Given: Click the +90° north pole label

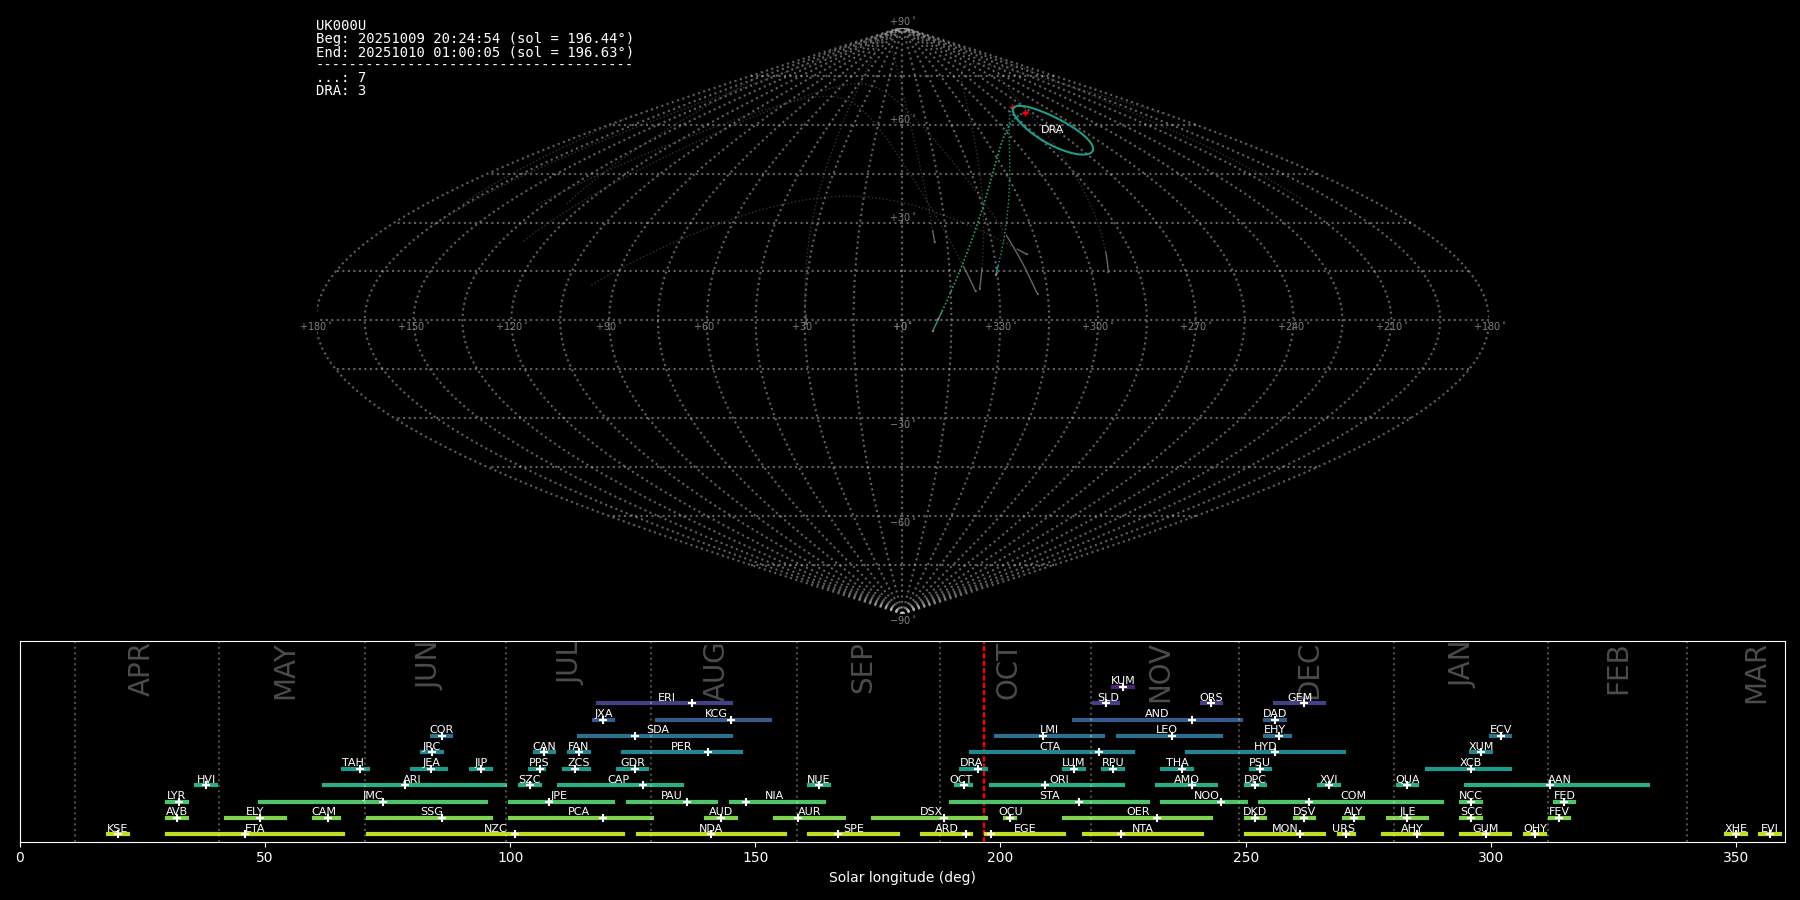Looking at the screenshot, I should (x=902, y=21).
